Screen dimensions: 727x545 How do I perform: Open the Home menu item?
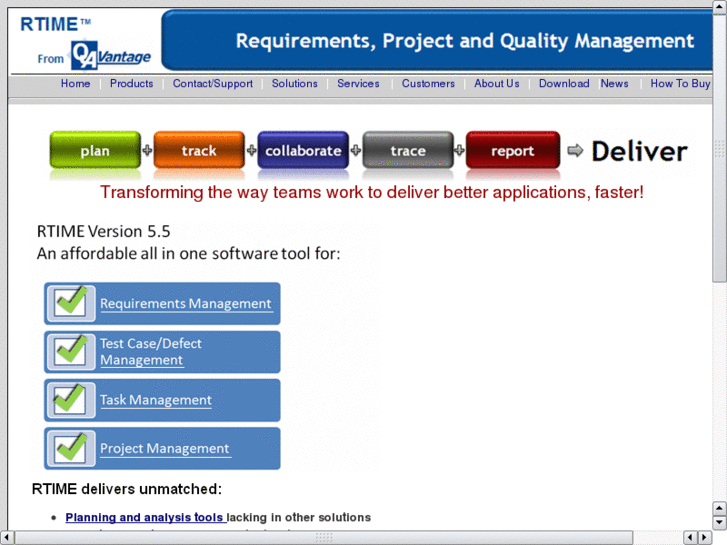tap(76, 83)
